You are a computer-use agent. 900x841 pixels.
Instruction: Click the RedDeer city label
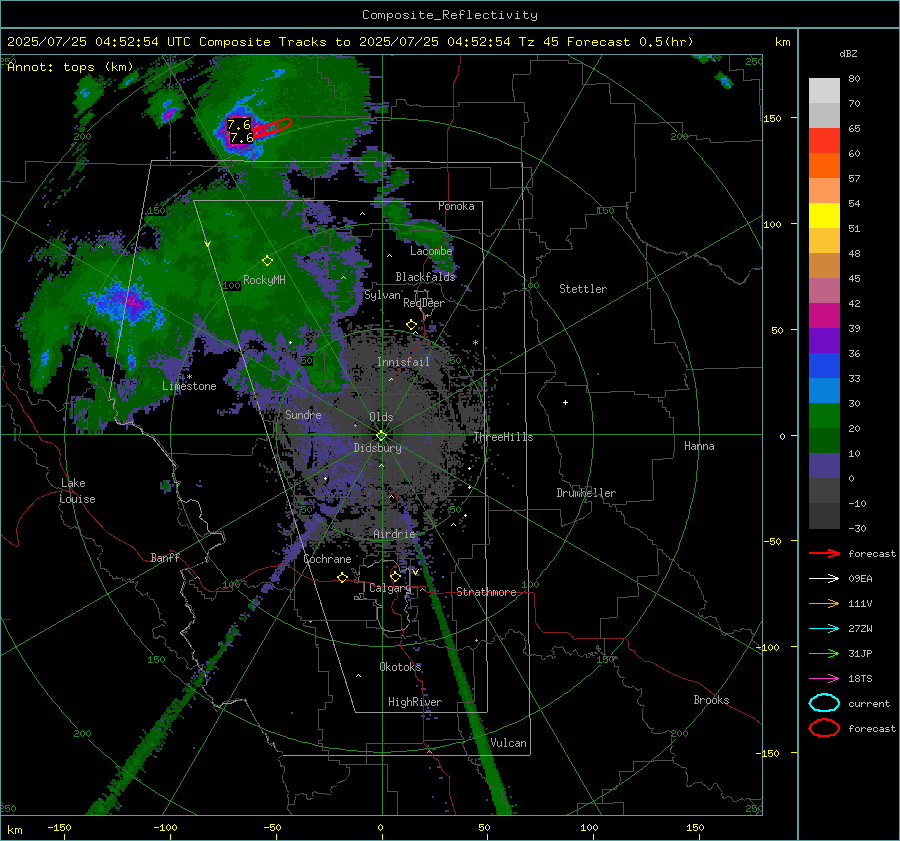[x=424, y=303]
